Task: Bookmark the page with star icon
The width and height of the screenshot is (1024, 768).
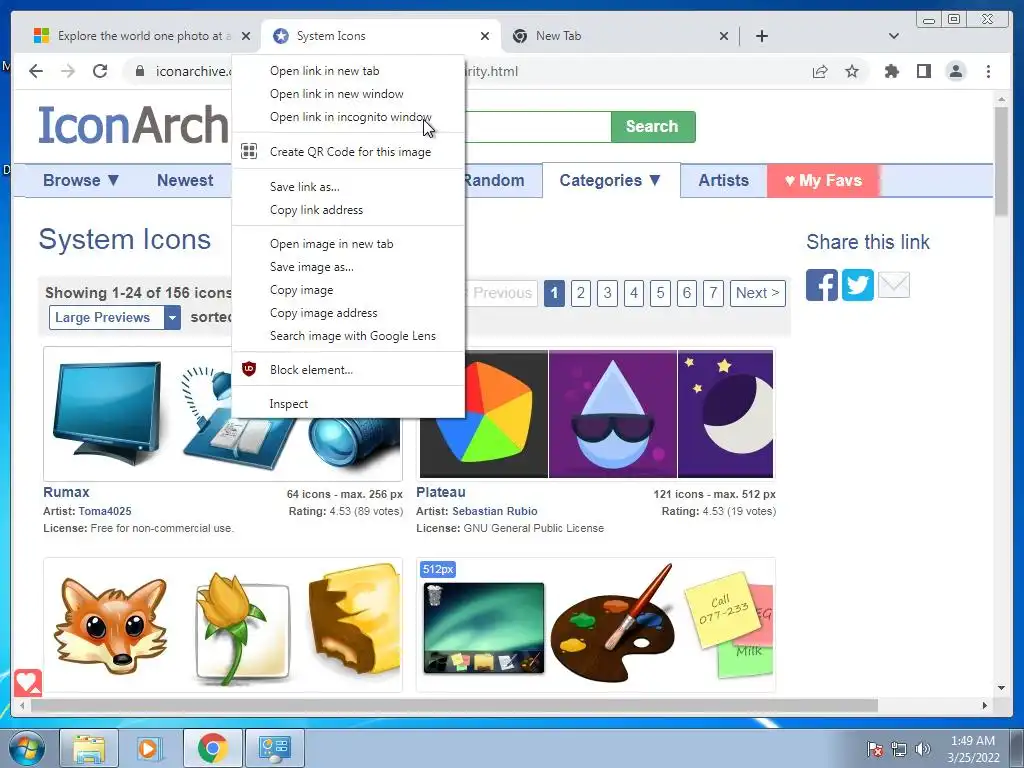Action: (x=852, y=71)
